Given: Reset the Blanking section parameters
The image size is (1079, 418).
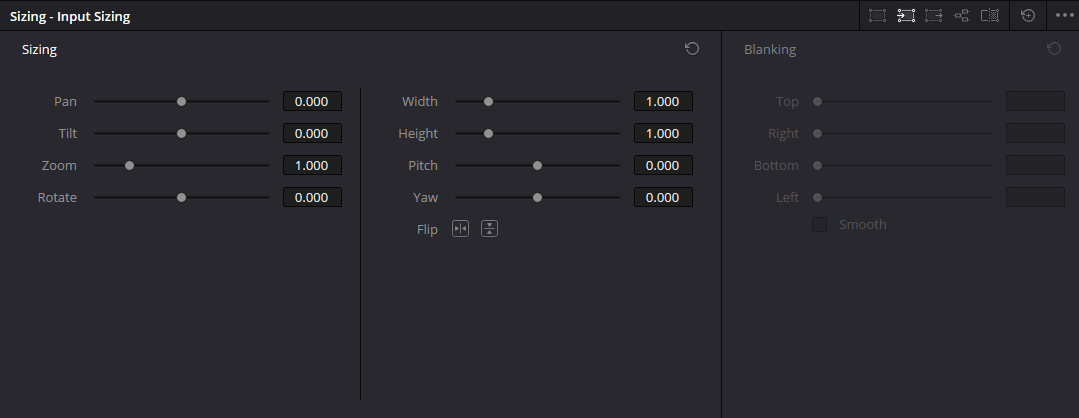Looking at the screenshot, I should 1054,48.
